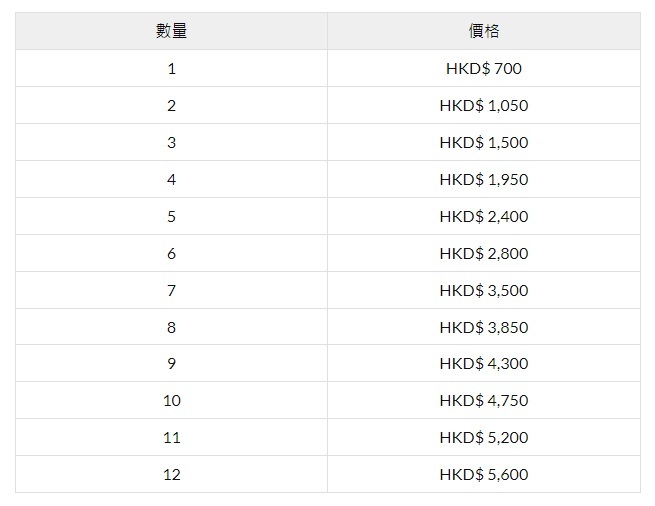Click the HKD$ 3,850 price
655x506 pixels.
(x=483, y=328)
